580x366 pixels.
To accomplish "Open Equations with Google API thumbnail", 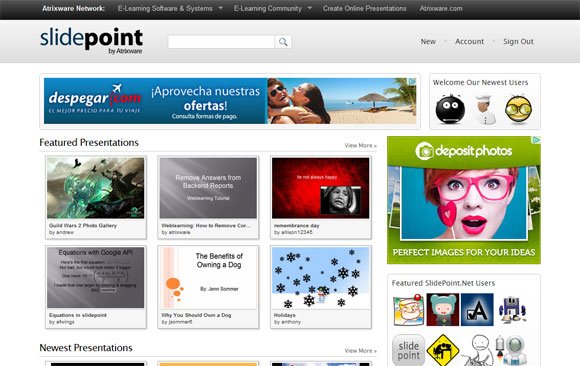I will (x=95, y=278).
